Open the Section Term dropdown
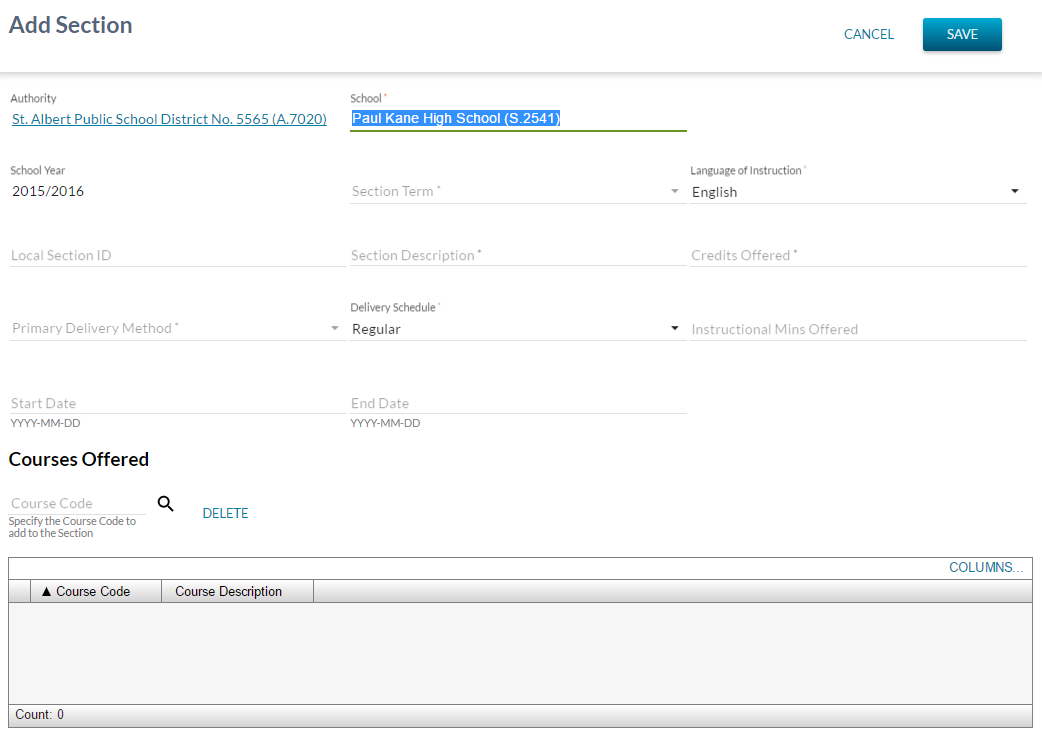Viewport: 1042px width, 739px height. click(x=515, y=192)
